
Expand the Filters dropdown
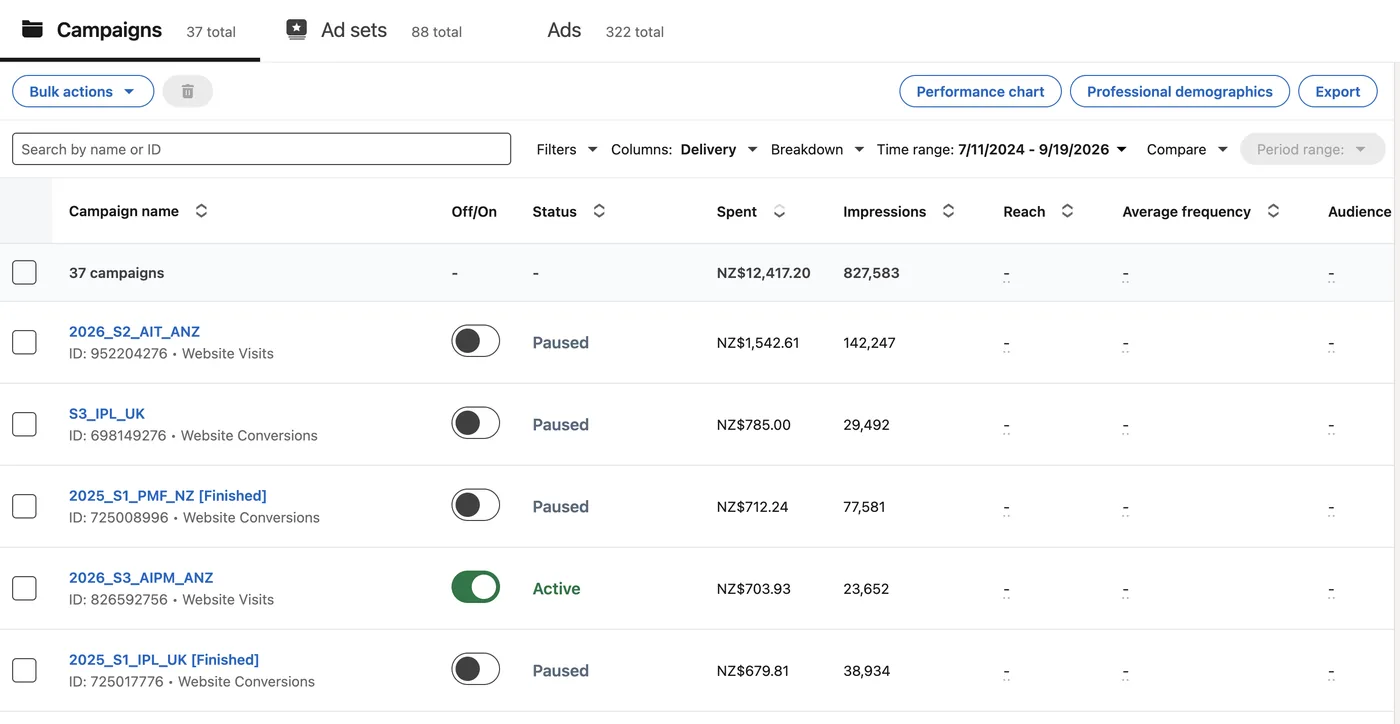point(567,150)
